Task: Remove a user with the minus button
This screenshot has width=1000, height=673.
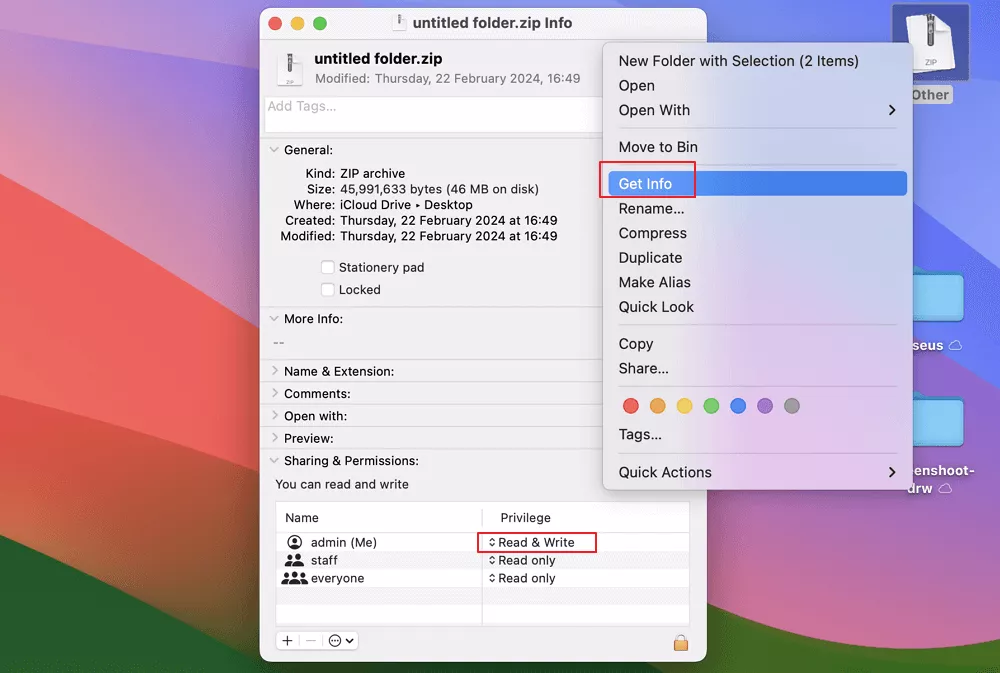Action: click(x=311, y=640)
